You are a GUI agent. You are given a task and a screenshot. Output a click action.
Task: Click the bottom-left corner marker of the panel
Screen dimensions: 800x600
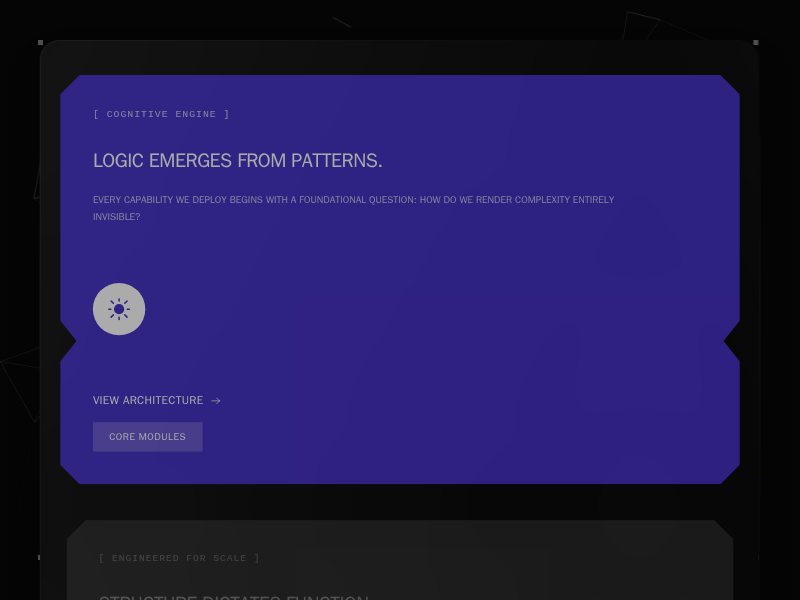[40, 557]
